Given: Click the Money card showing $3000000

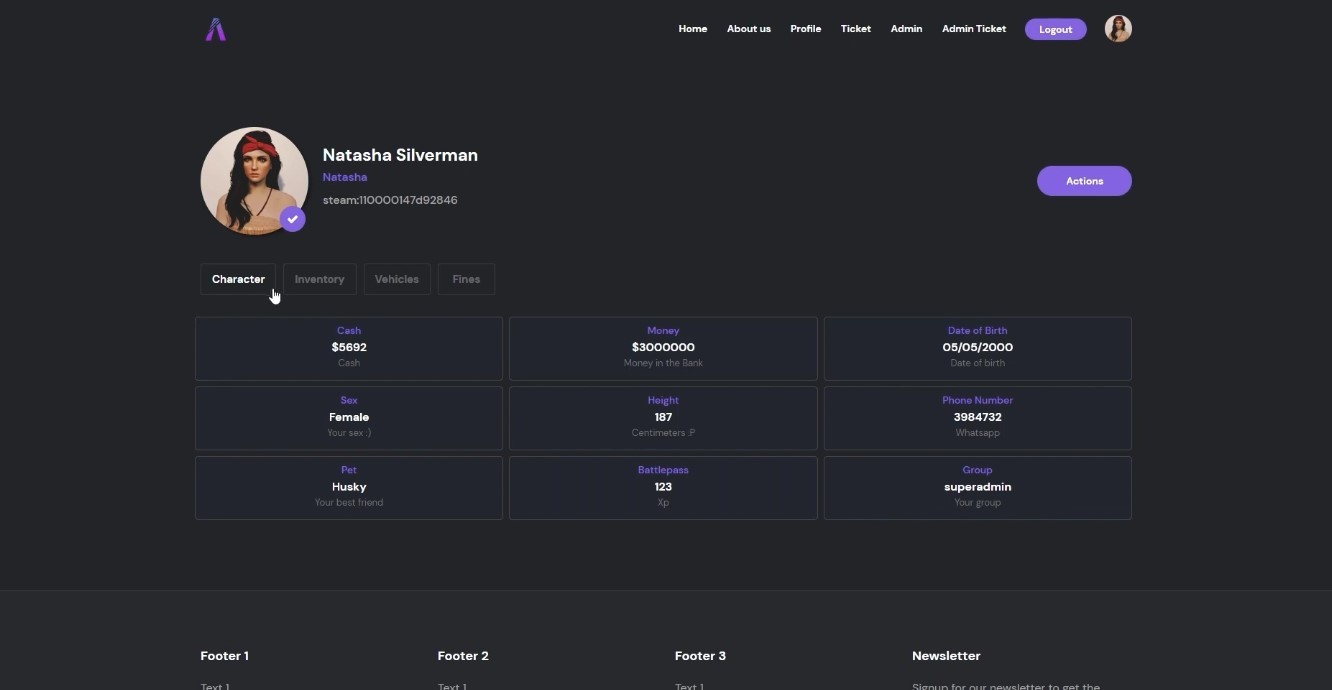Looking at the screenshot, I should coord(663,348).
